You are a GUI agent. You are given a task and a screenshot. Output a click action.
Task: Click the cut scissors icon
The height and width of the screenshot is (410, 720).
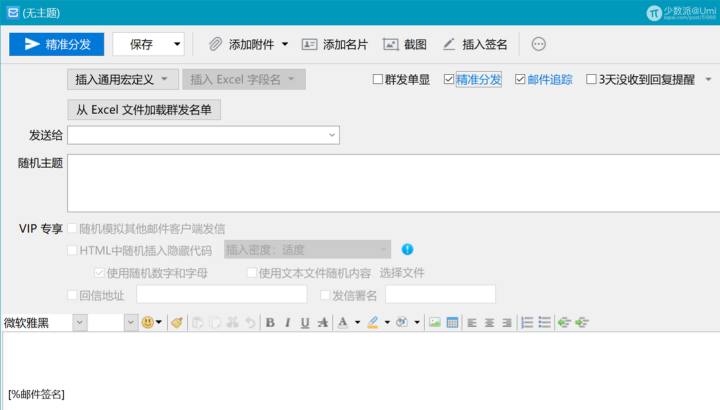[x=233, y=323]
